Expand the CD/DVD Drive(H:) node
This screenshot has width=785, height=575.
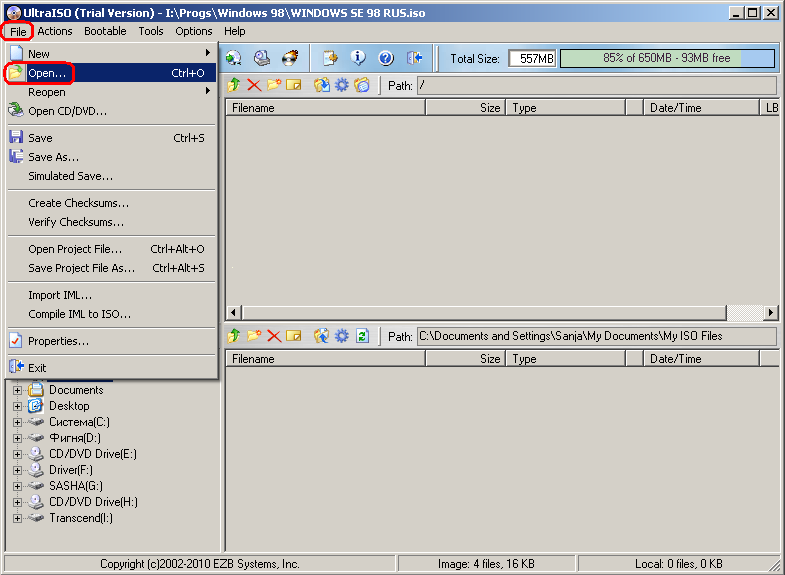click(x=18, y=502)
